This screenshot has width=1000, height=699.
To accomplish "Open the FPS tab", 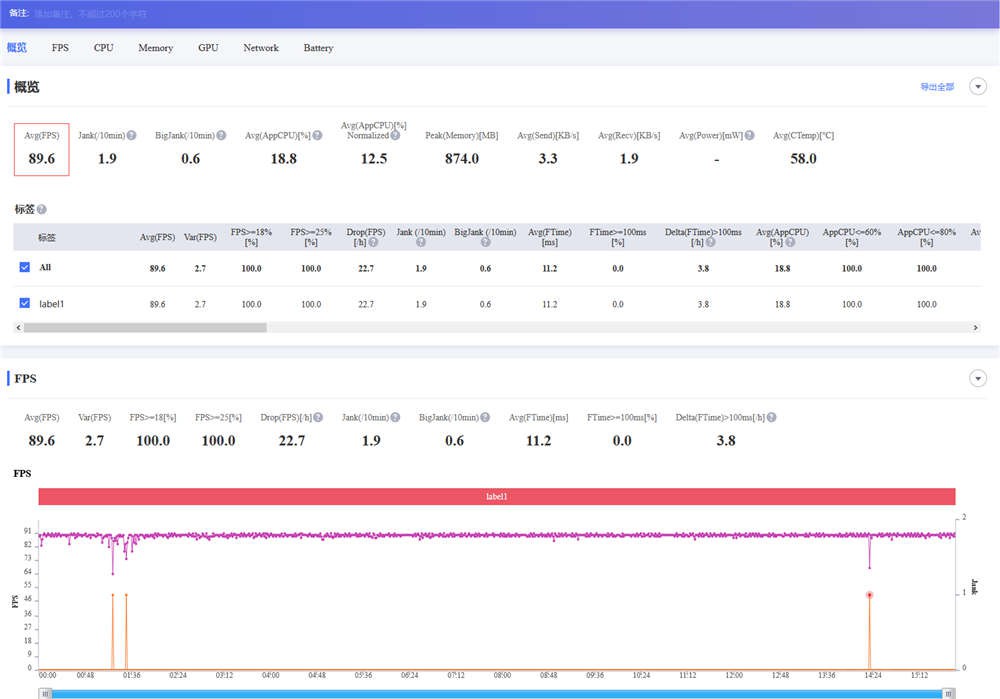I will (x=60, y=47).
